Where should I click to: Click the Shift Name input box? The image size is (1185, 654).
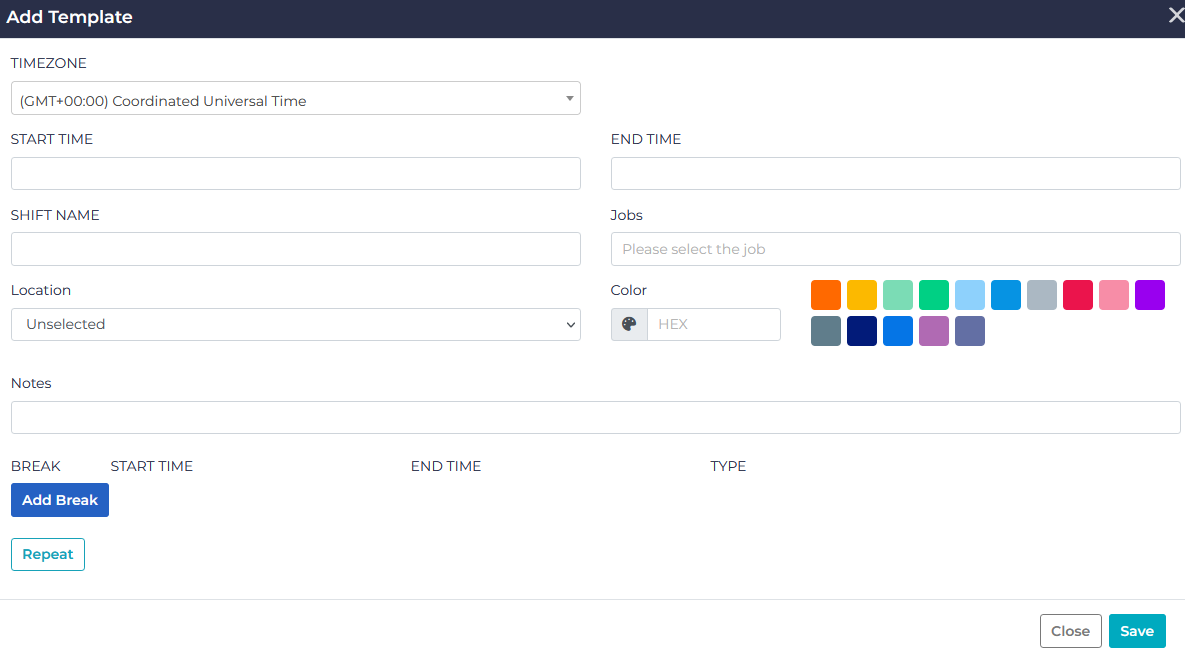point(295,248)
